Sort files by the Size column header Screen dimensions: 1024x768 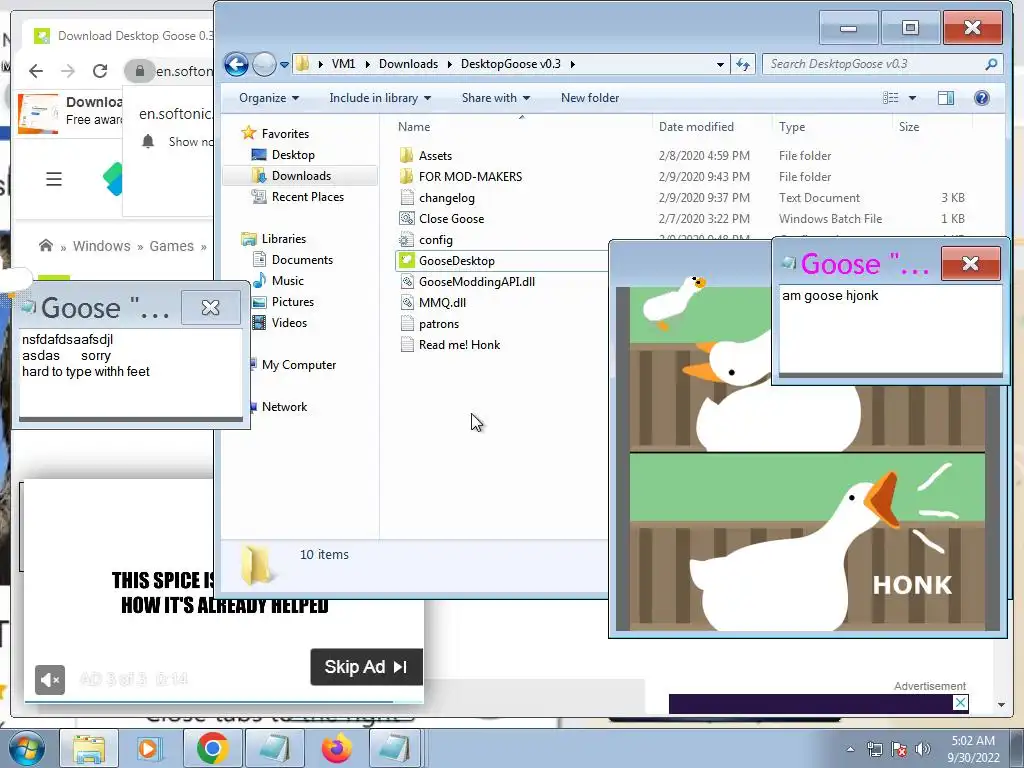tap(908, 127)
